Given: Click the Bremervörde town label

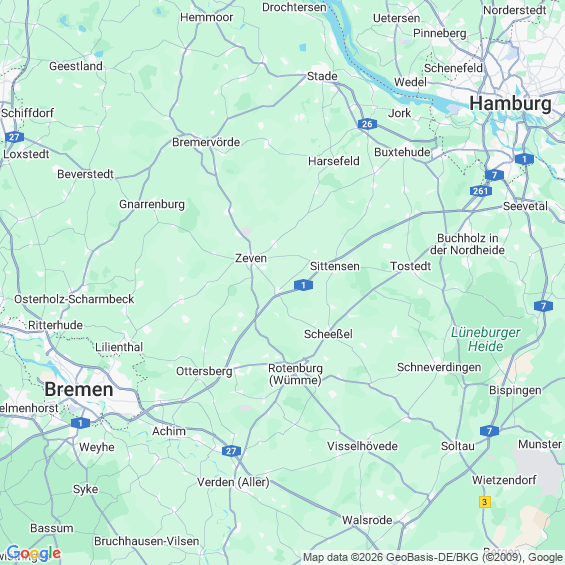Looking at the screenshot, I should click(x=206, y=142).
